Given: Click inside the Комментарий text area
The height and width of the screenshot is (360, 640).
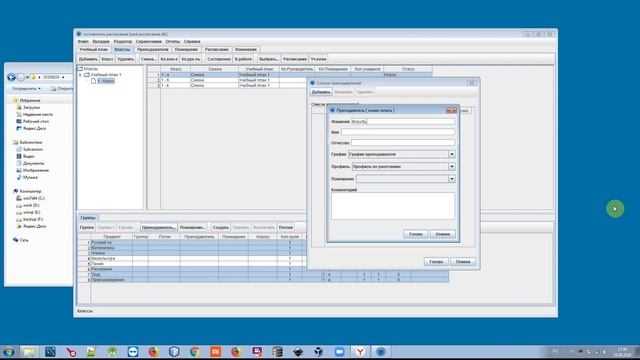Looking at the screenshot, I should coord(393,206).
